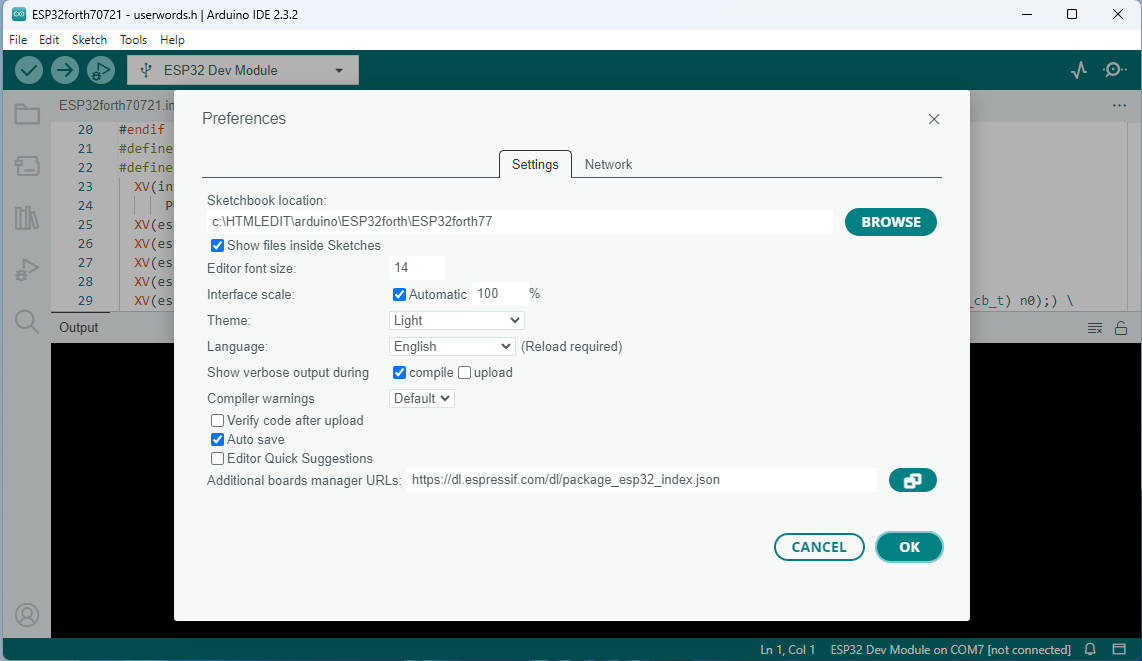Open Boards Manager sidebar icon
This screenshot has width=1142, height=661.
(x=27, y=166)
